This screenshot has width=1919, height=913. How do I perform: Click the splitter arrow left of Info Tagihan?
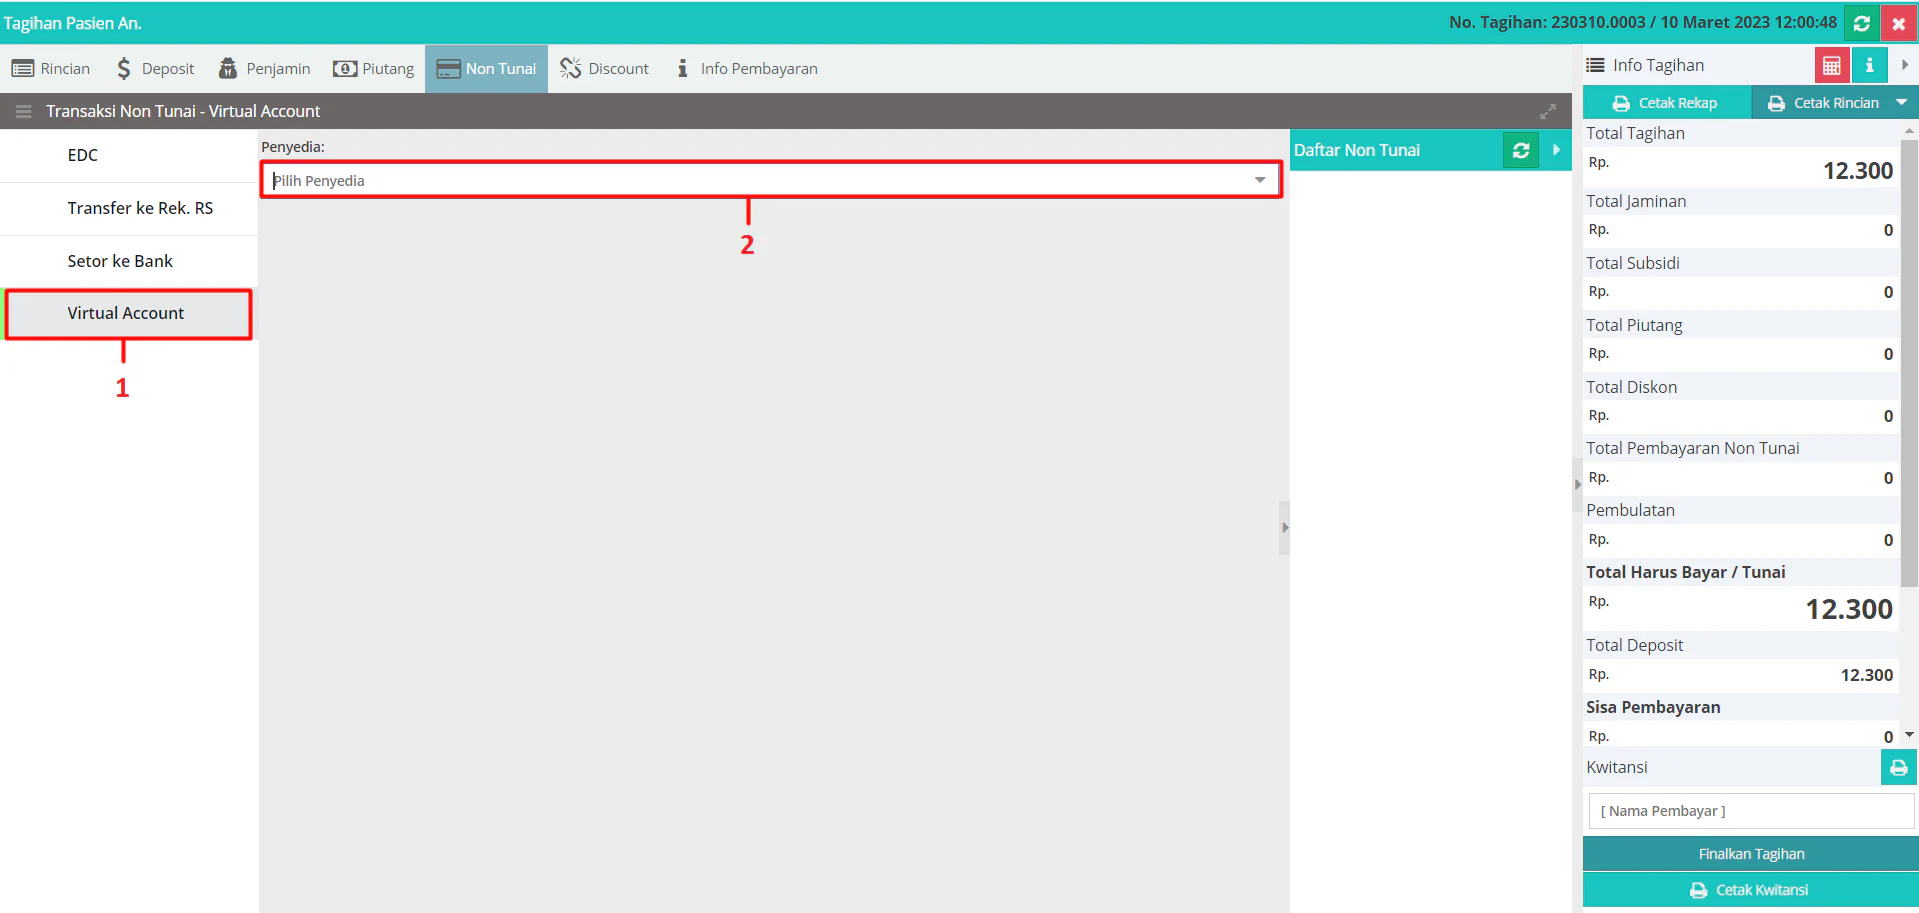tap(1578, 484)
